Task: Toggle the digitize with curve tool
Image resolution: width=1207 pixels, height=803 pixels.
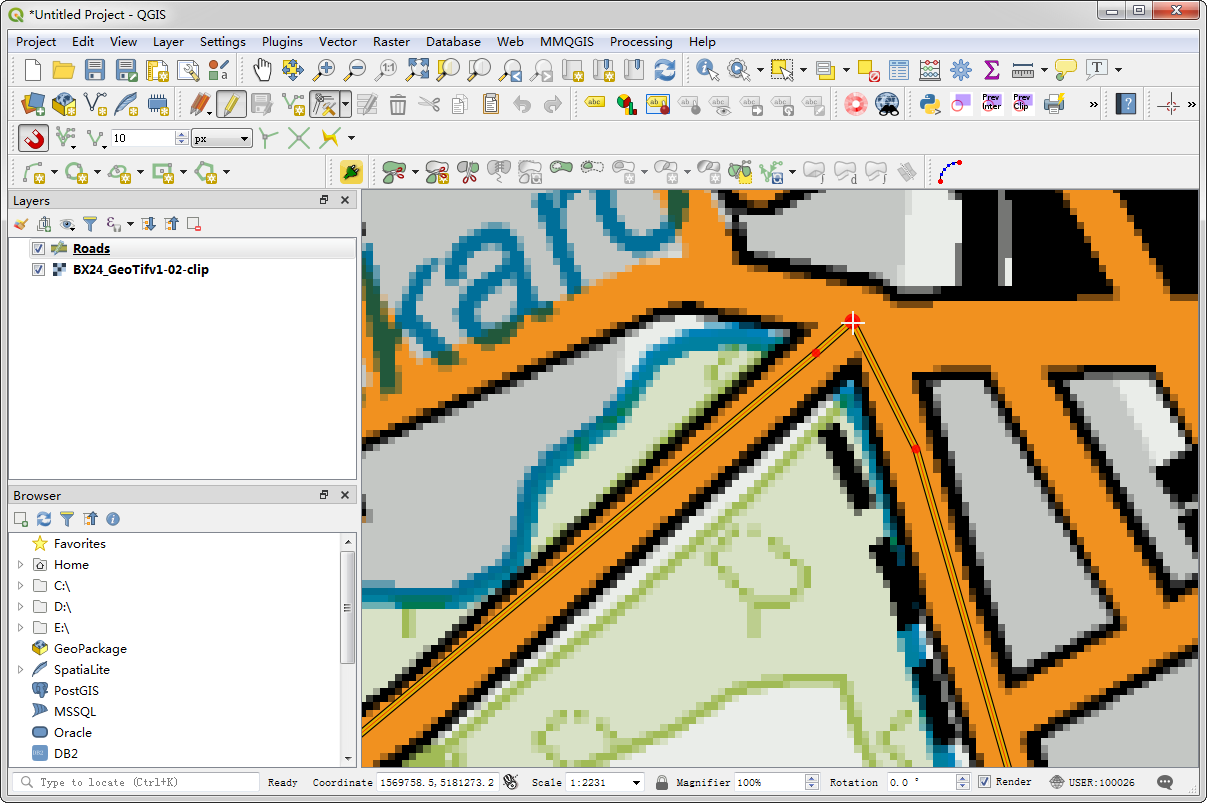Action: click(950, 172)
